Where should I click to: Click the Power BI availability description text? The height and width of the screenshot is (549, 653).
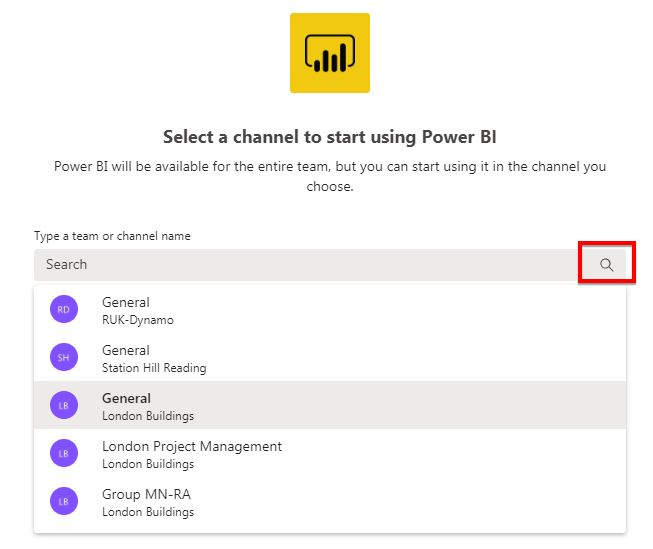tap(330, 176)
